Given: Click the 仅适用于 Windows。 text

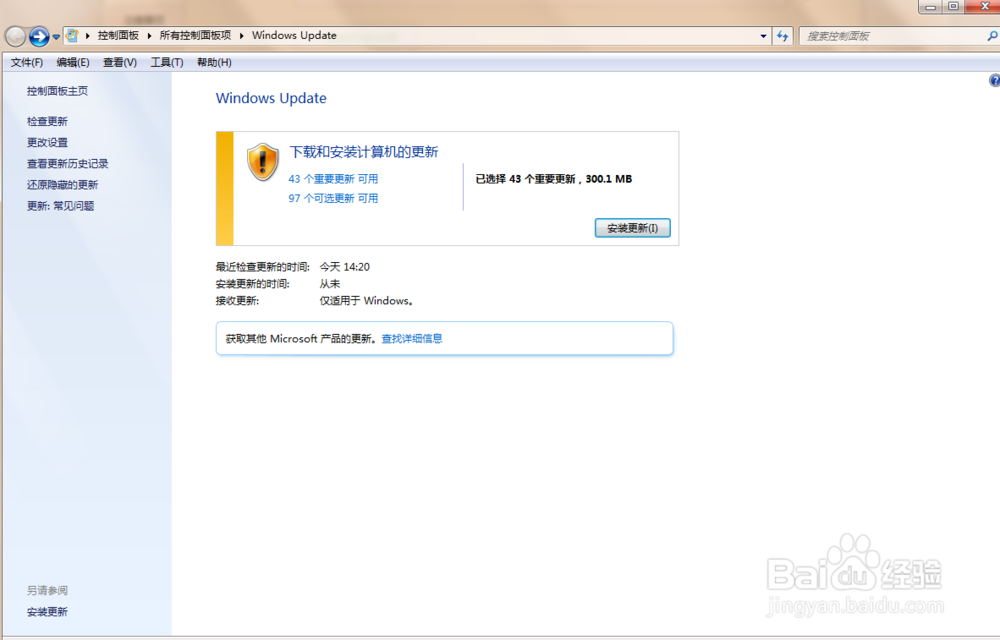Looking at the screenshot, I should (367, 301).
